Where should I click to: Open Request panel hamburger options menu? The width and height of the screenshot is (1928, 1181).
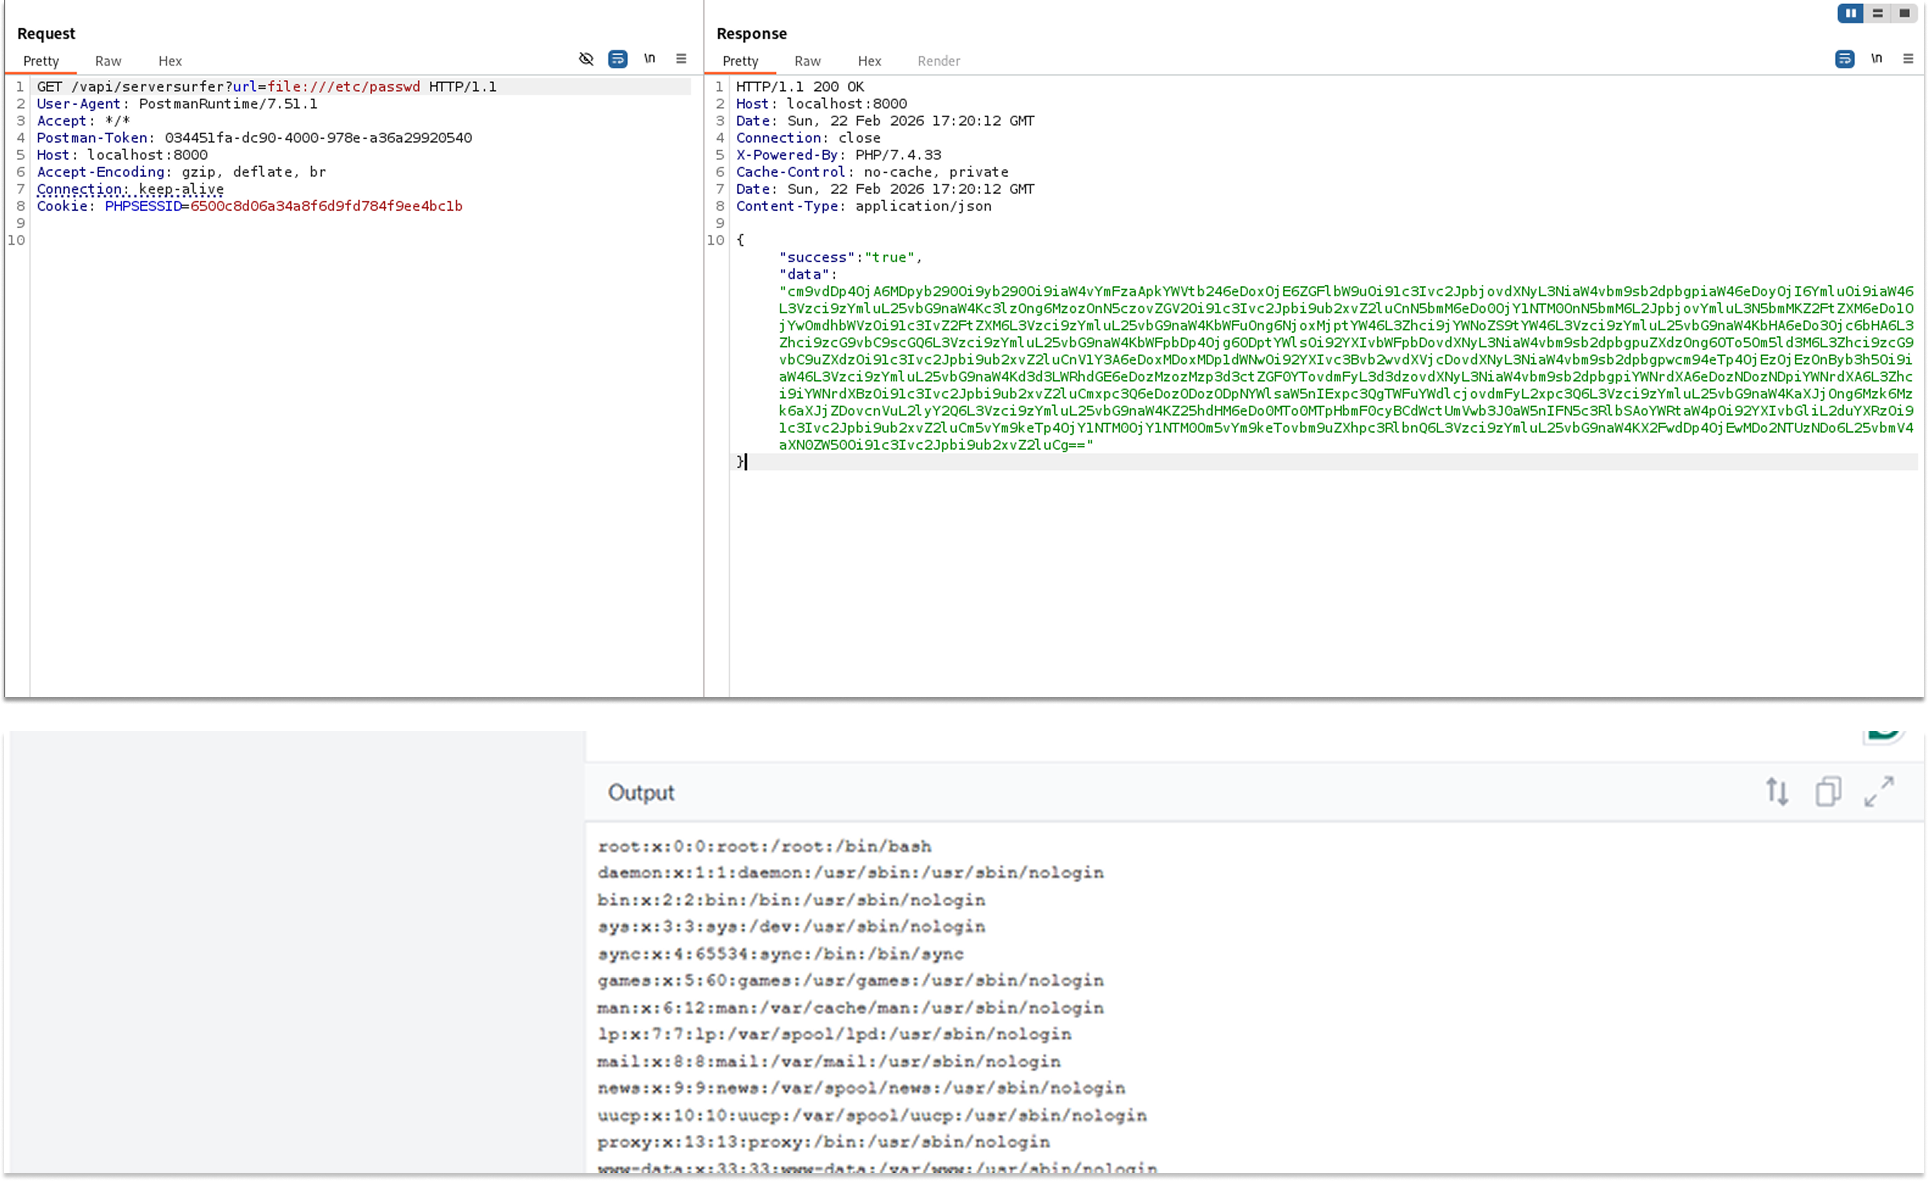(681, 59)
